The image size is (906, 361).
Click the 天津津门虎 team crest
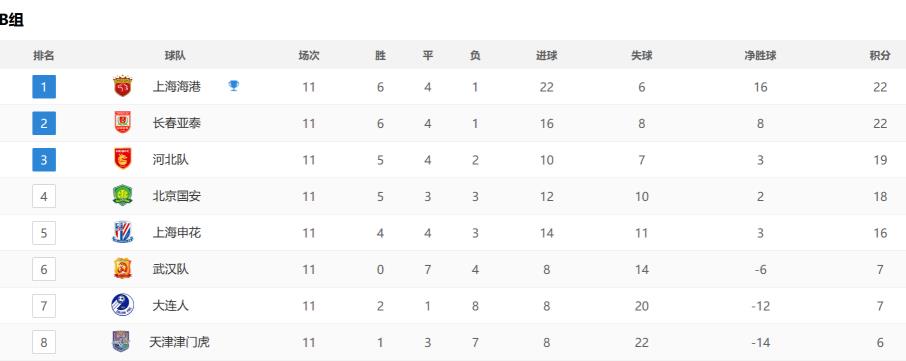coord(121,341)
